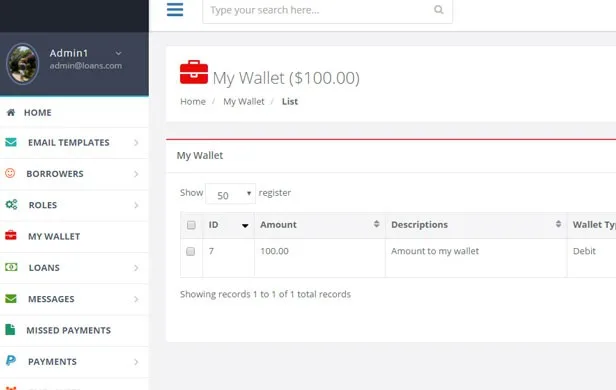Expand the Admin1 profile chevron

118,53
